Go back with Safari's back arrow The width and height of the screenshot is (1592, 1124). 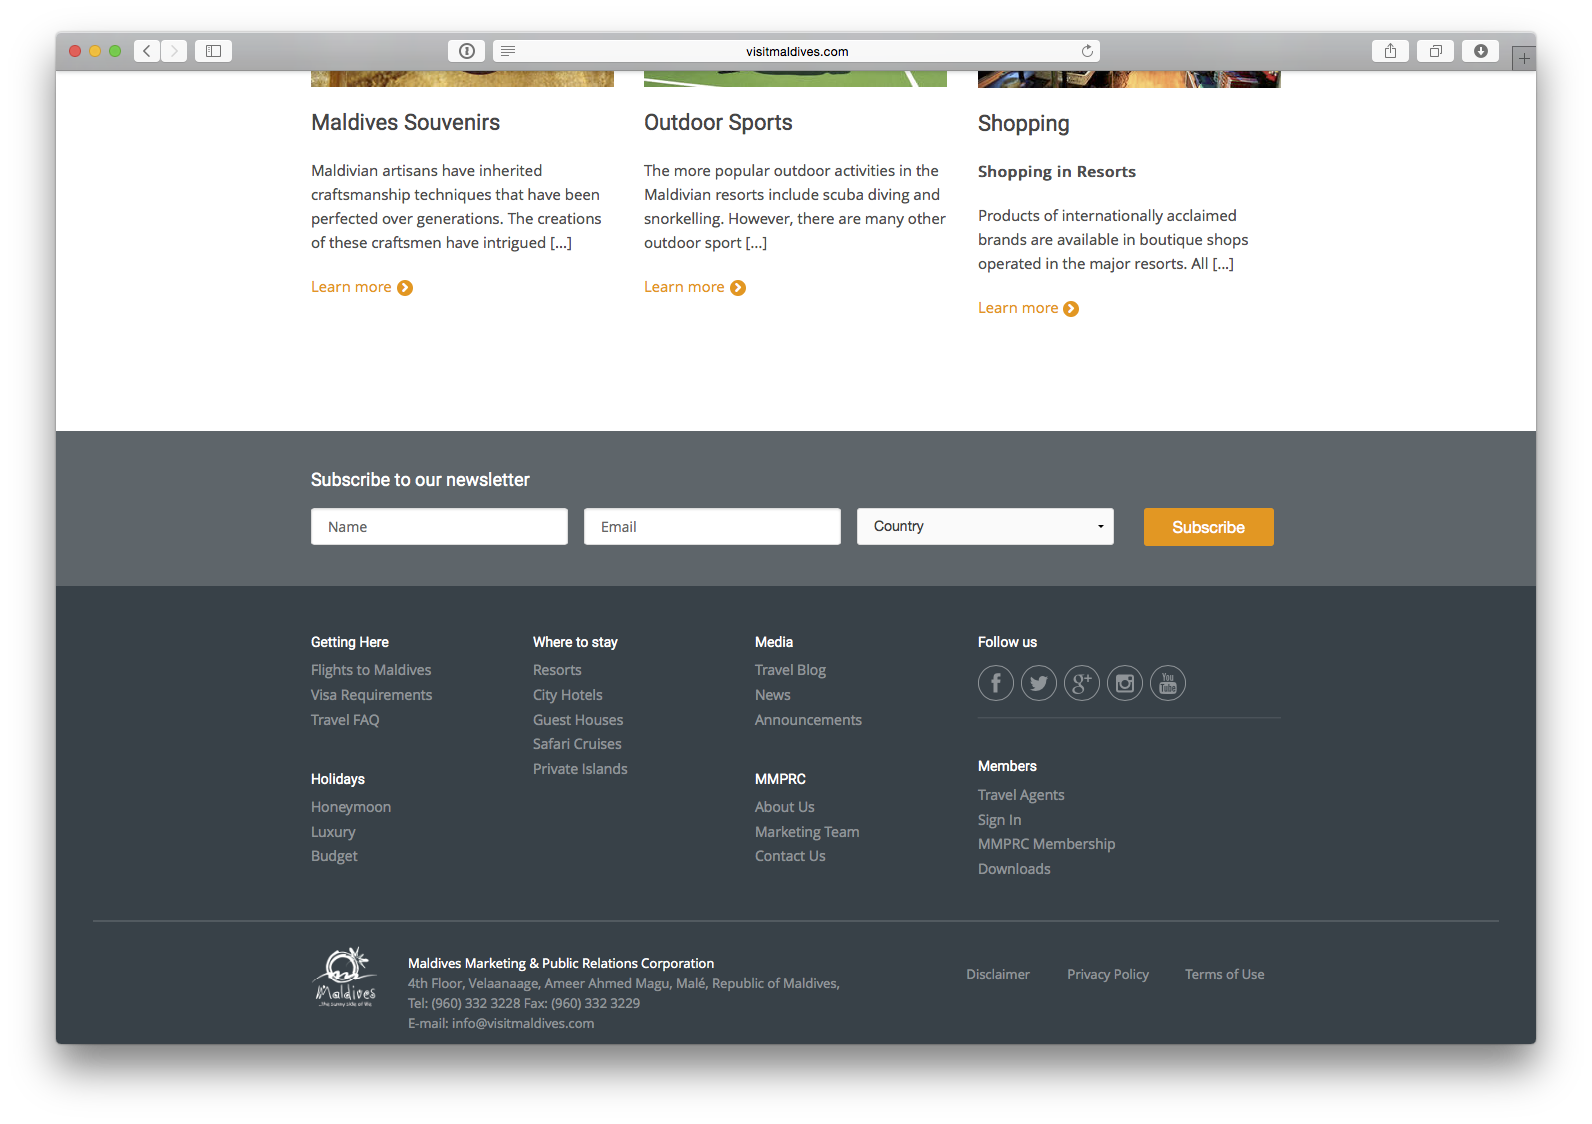tap(147, 51)
